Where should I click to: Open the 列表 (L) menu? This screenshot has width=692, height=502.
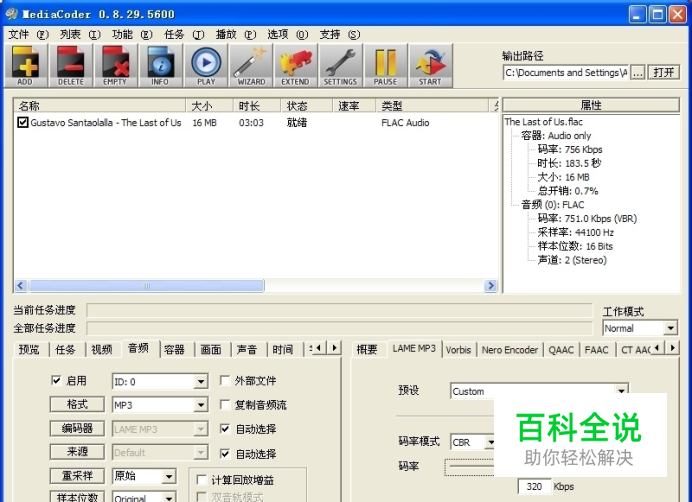pyautogui.click(x=80, y=34)
